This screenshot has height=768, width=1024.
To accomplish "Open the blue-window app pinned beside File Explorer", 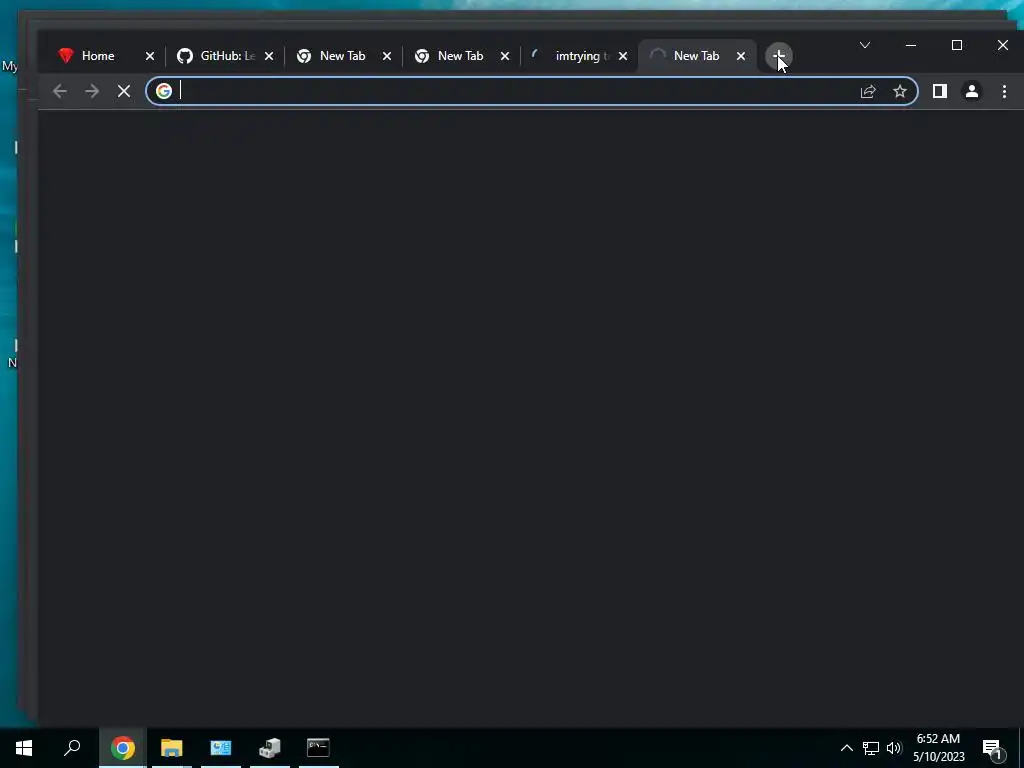I will pos(221,748).
